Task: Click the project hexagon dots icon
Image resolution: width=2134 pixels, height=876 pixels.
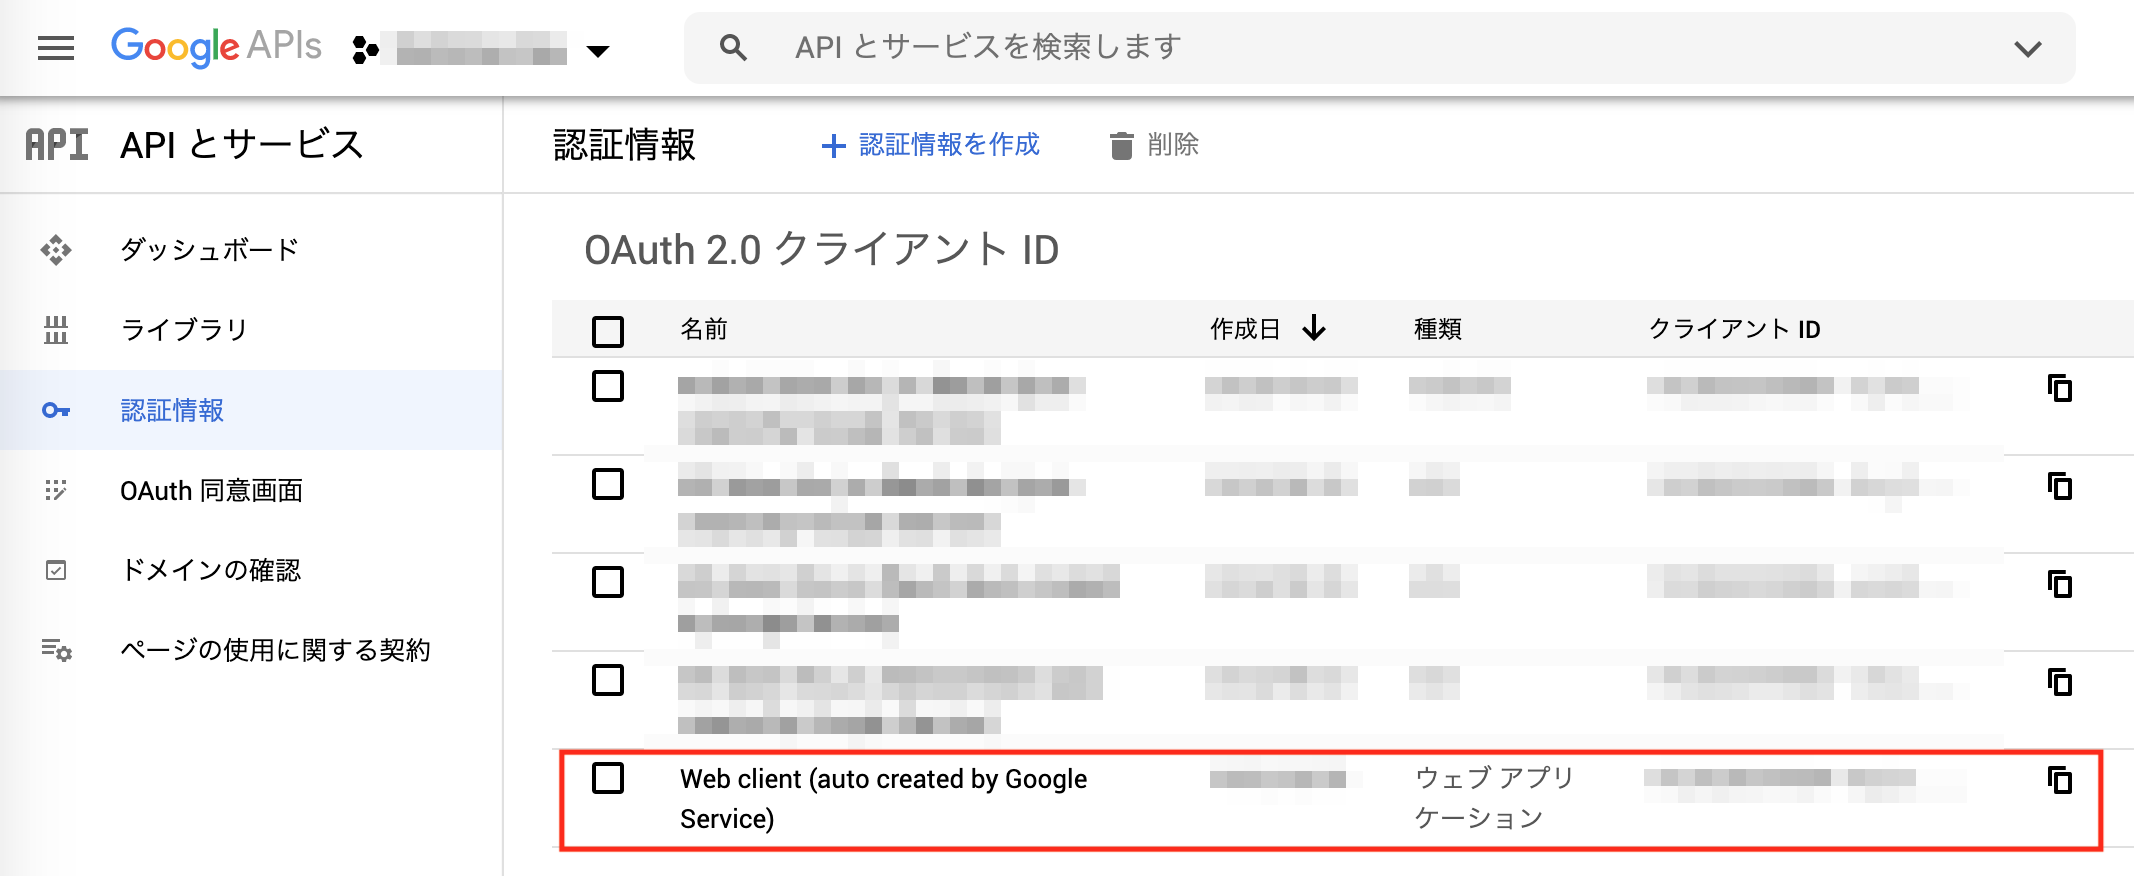Action: point(366,49)
